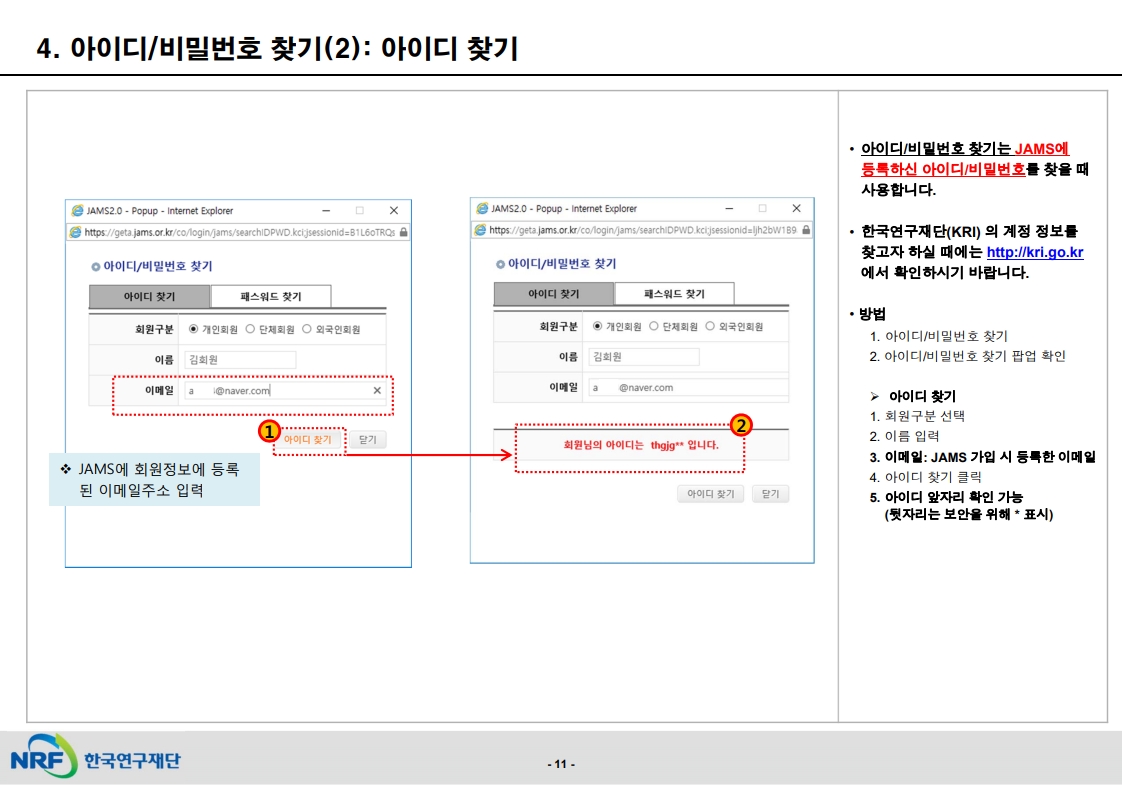Viewport: 1122px width, 793px height.
Task: Select 개인회원 radio in left popup
Action: [193, 329]
